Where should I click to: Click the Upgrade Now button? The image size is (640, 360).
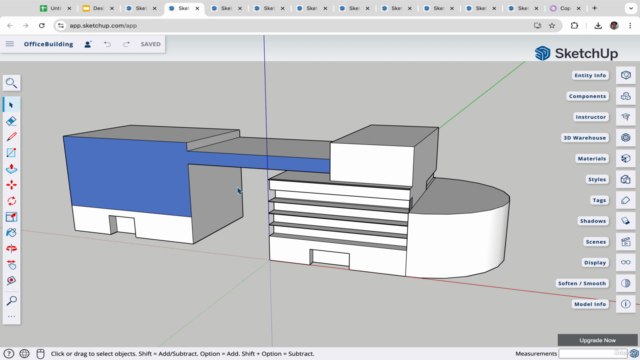coord(598,340)
